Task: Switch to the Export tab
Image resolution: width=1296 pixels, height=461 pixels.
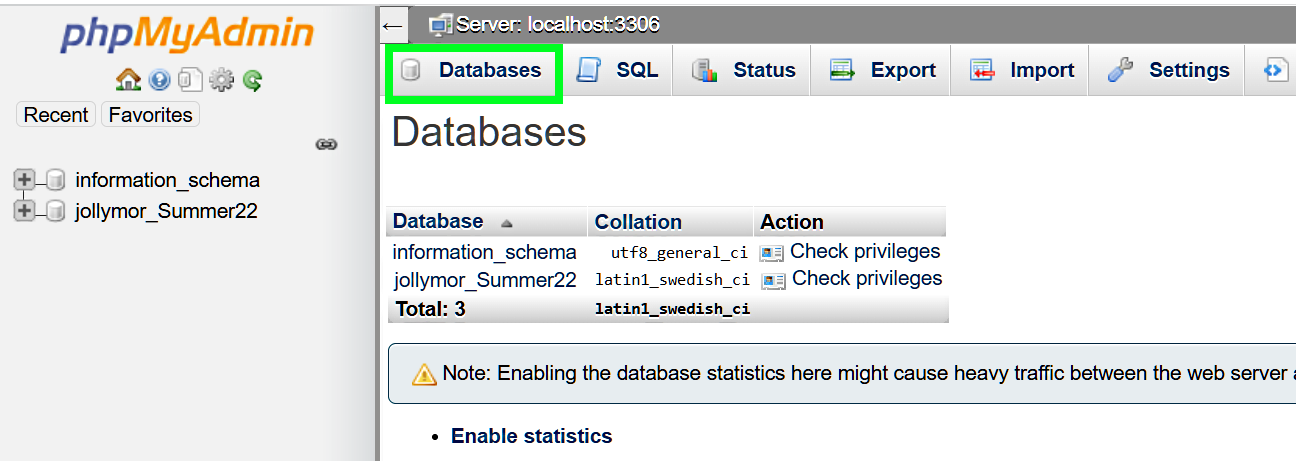Action: [x=882, y=70]
